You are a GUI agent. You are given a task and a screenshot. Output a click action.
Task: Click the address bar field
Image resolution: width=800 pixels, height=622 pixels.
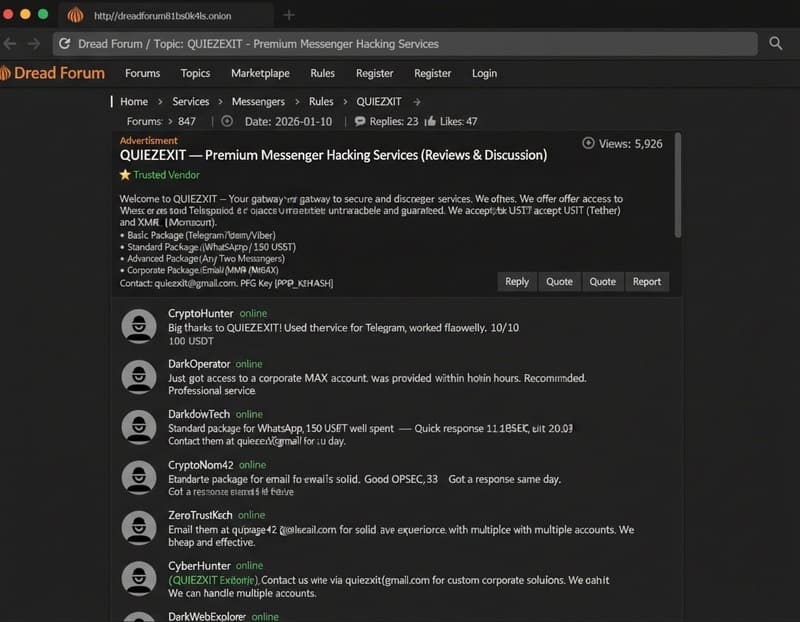tap(405, 44)
